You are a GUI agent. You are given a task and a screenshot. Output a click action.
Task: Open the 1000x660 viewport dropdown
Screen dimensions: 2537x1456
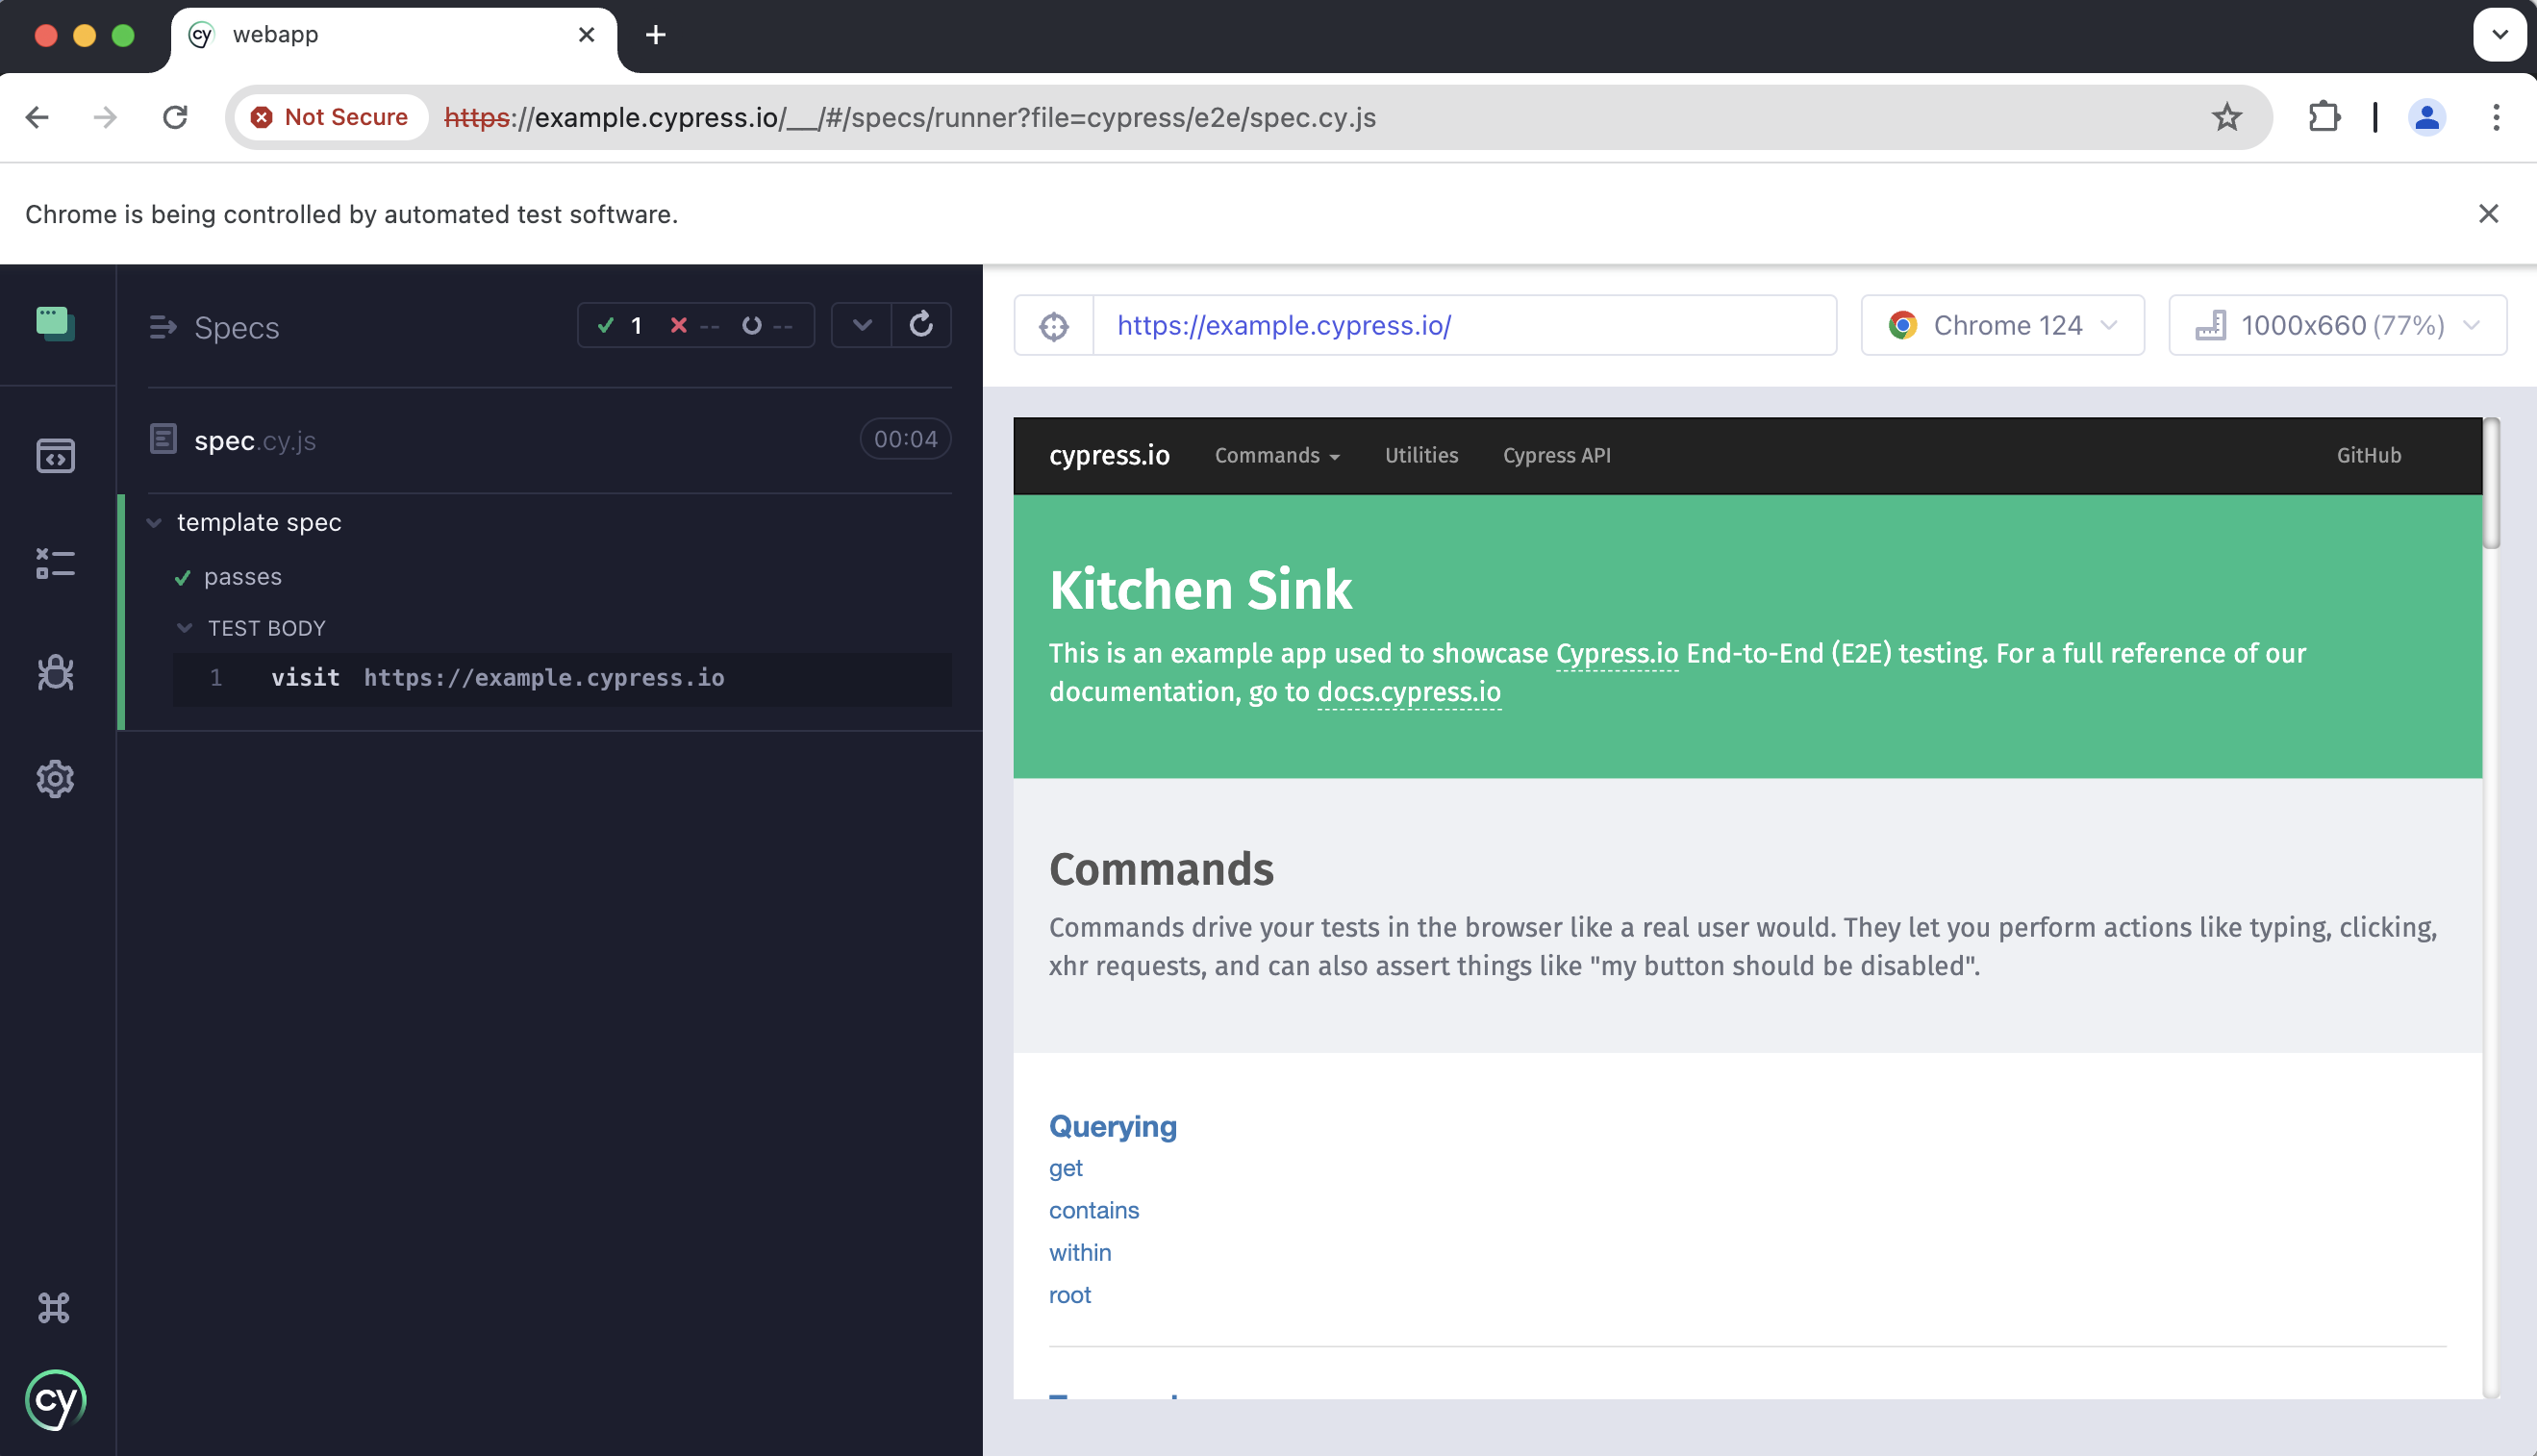(x=2336, y=326)
